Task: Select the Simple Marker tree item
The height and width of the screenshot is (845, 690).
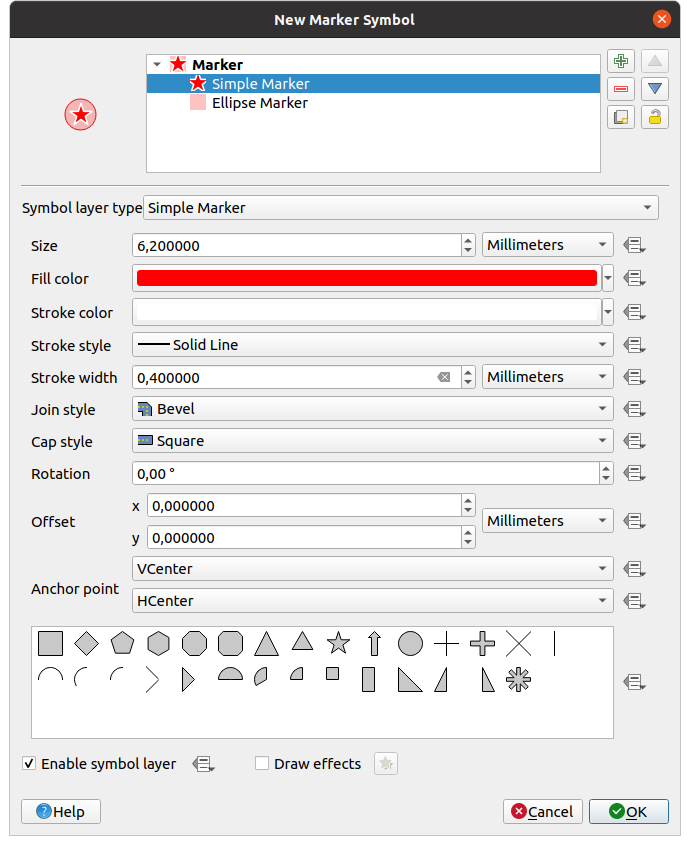Action: tap(260, 84)
